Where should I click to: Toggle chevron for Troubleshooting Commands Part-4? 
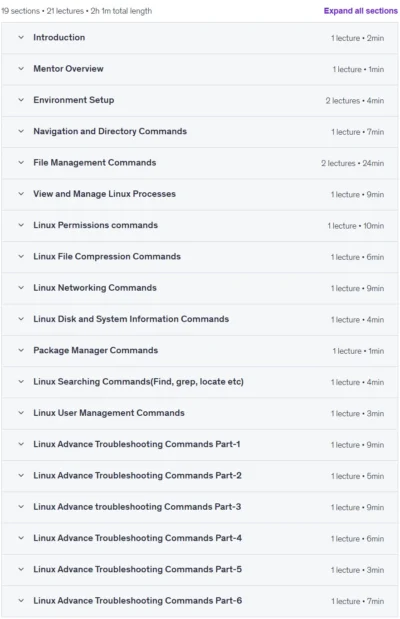pyautogui.click(x=21, y=538)
